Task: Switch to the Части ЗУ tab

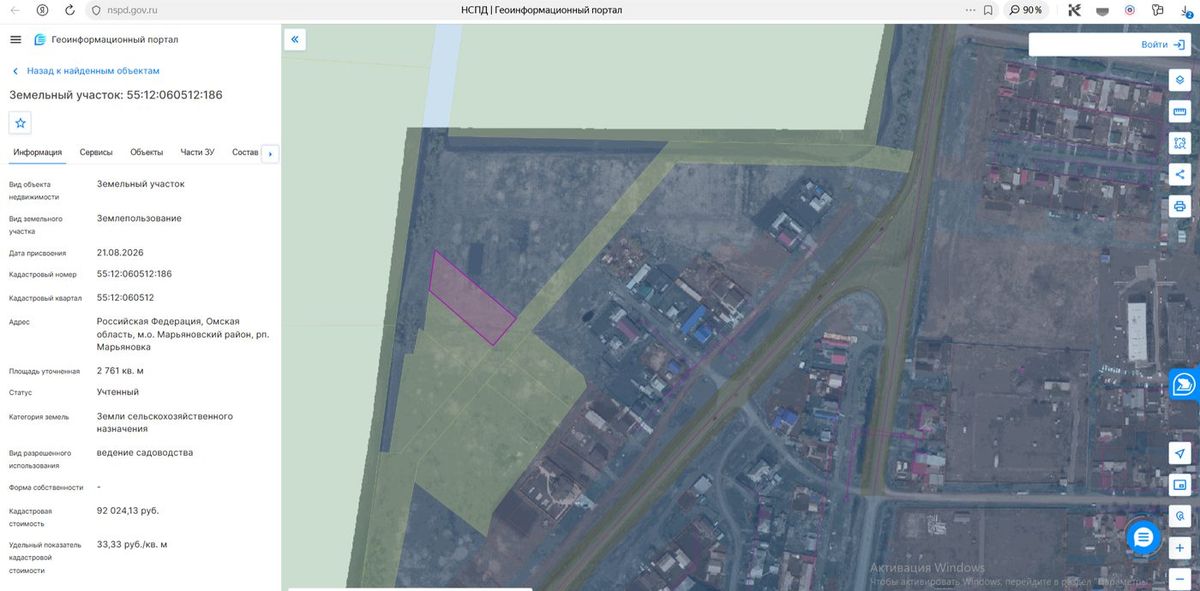Action: click(x=197, y=152)
